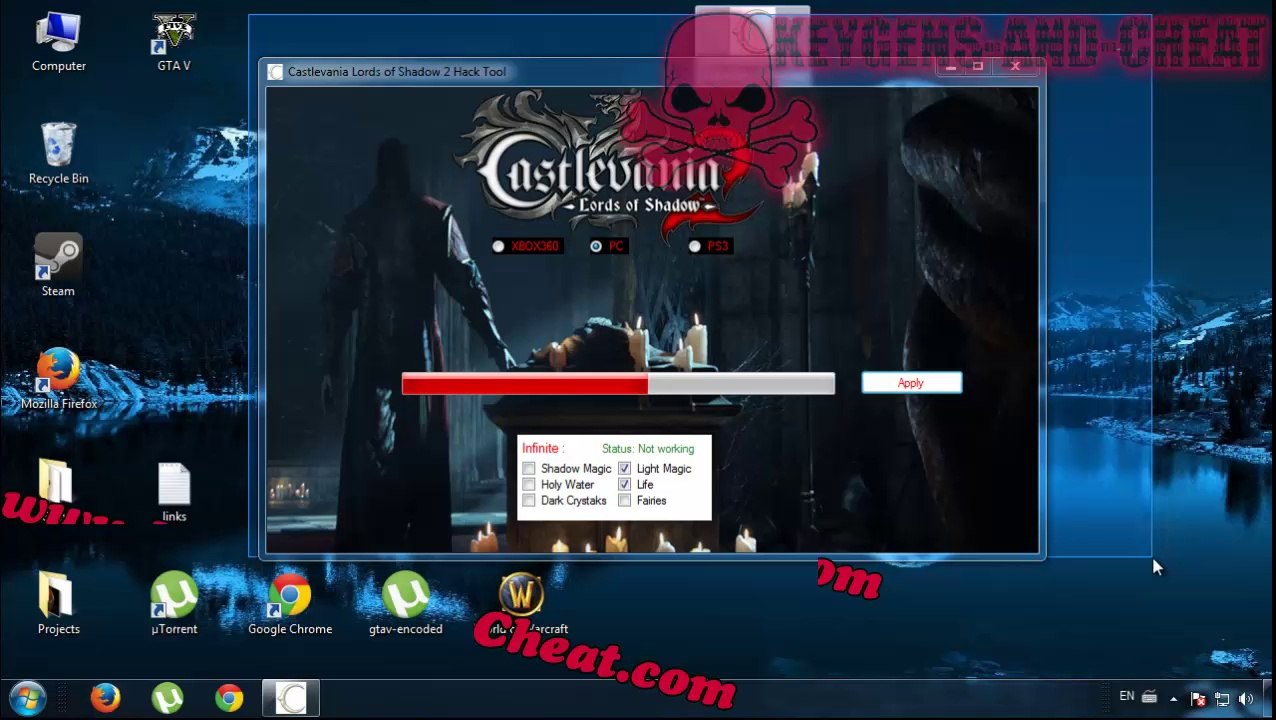Open the Windows Start menu

pyautogui.click(x=27, y=697)
